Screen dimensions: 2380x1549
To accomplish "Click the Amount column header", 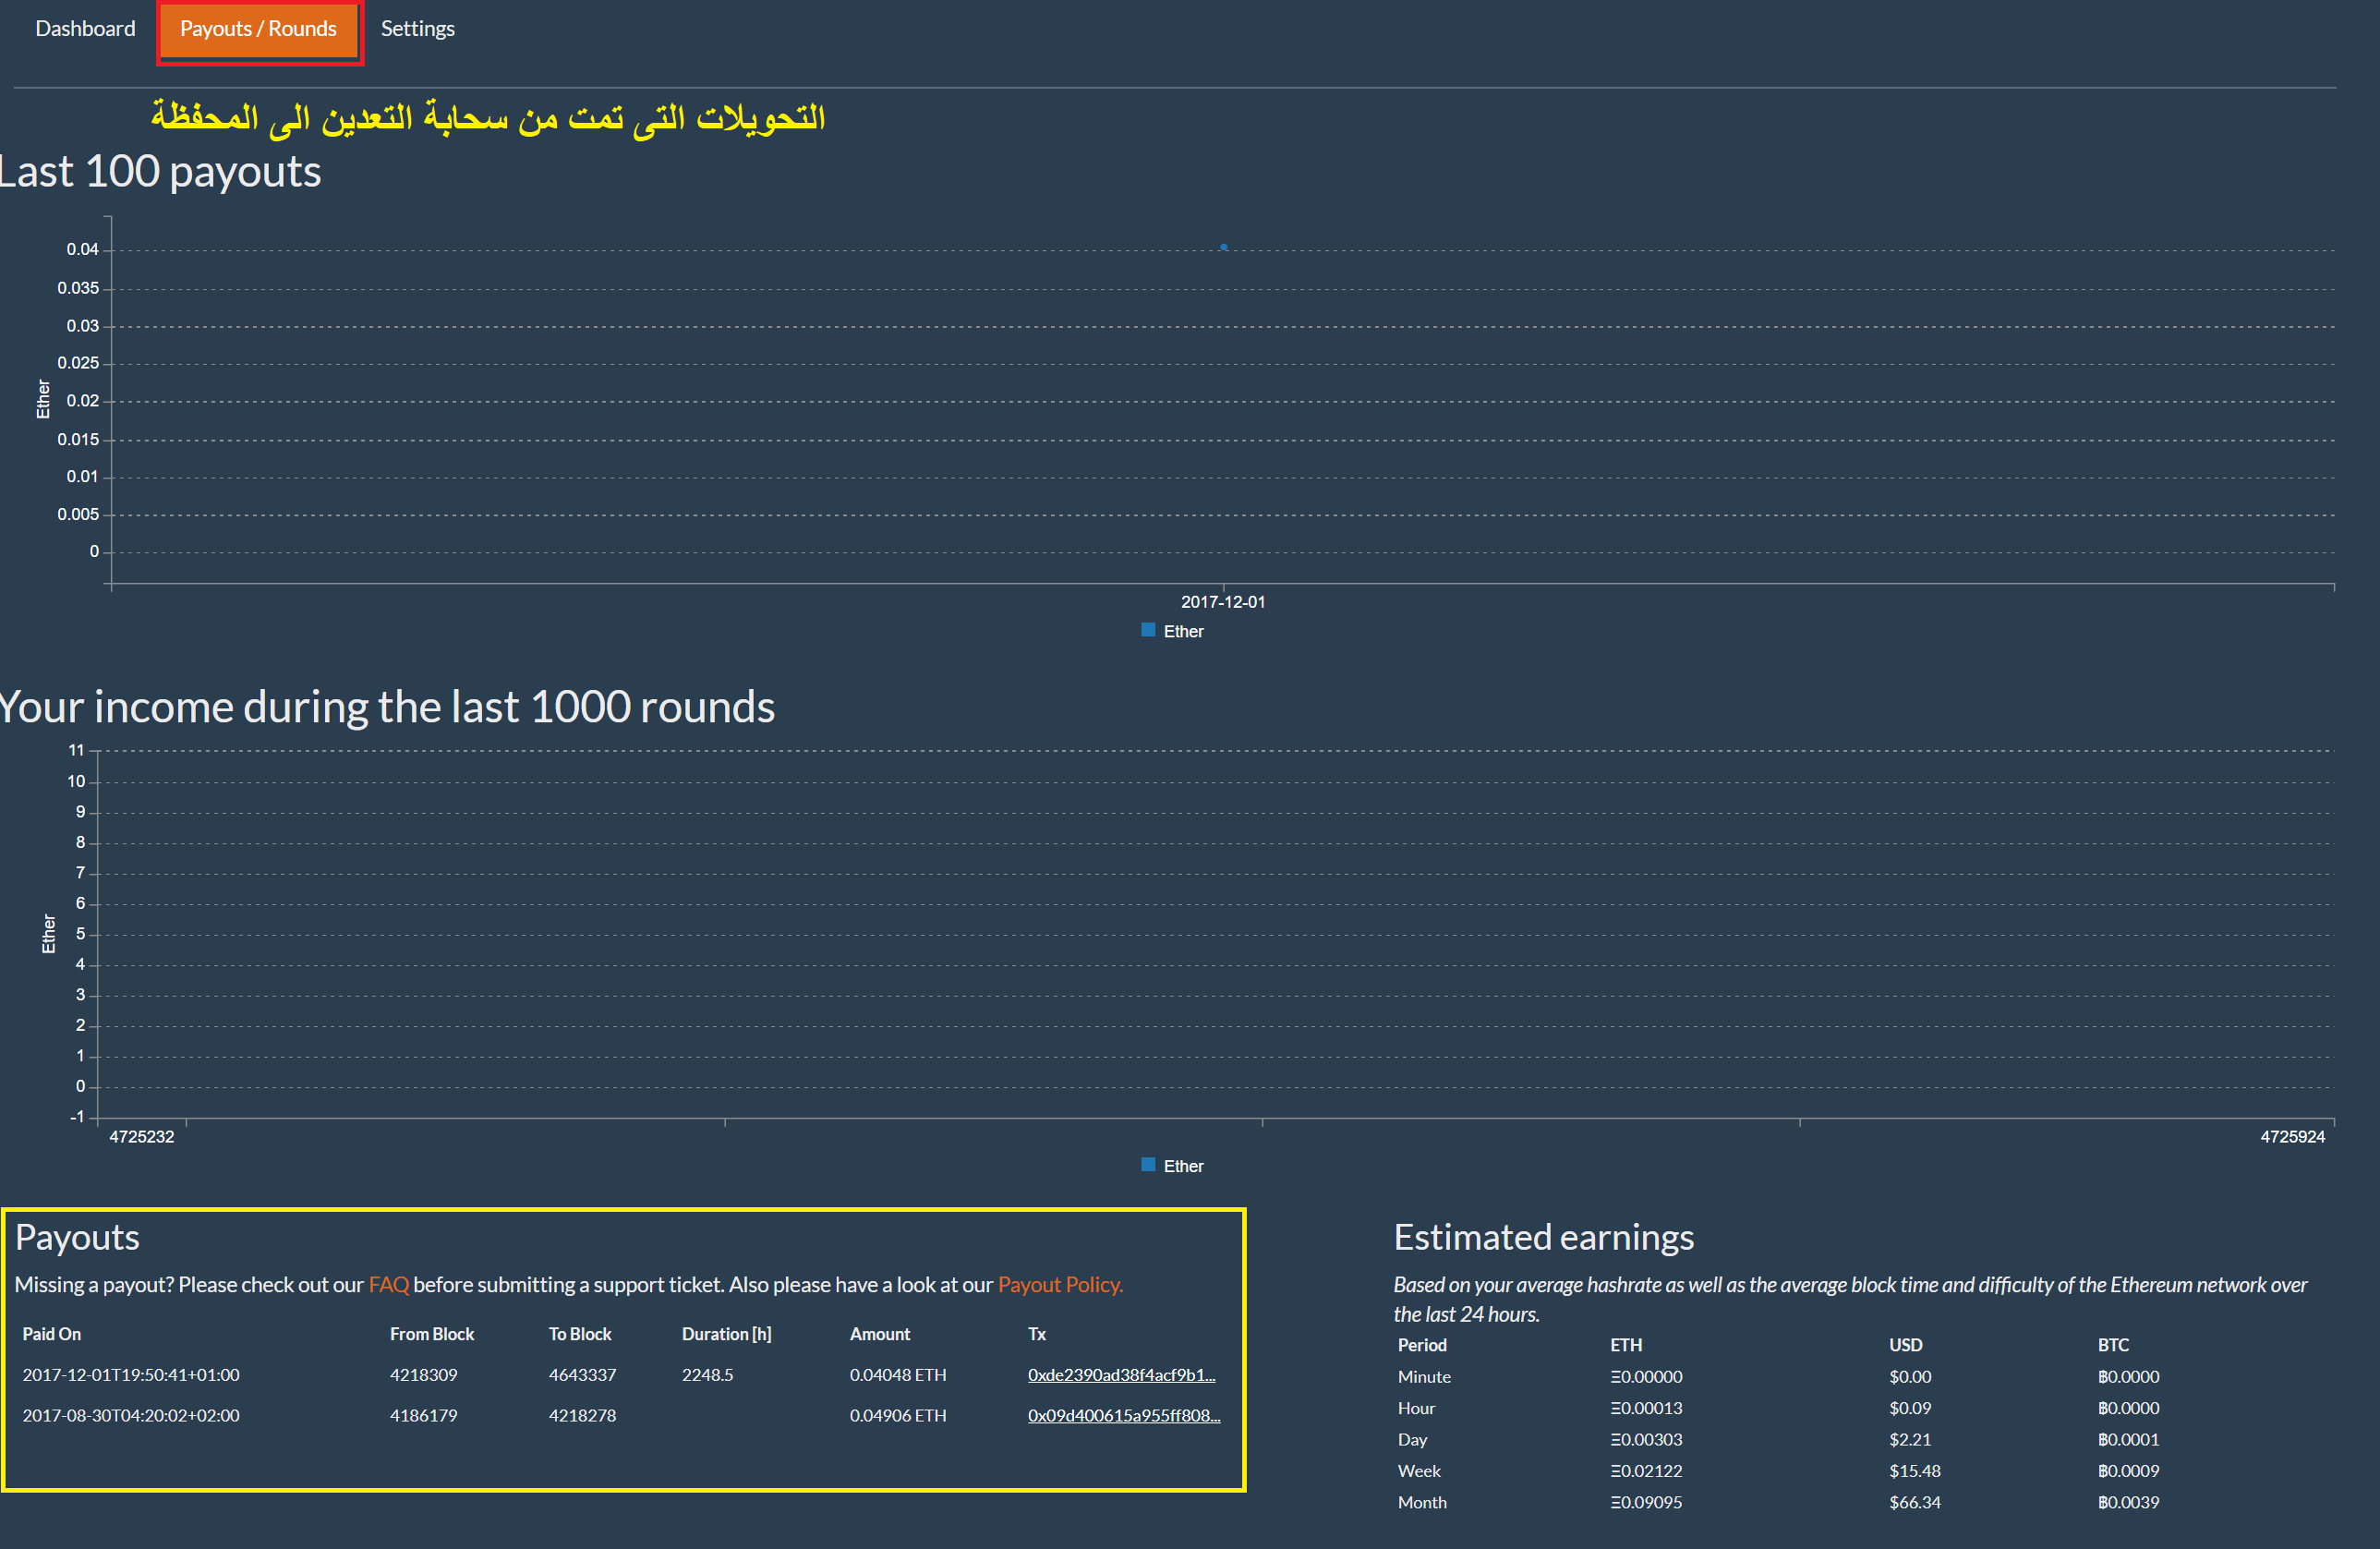I will 880,1334.
